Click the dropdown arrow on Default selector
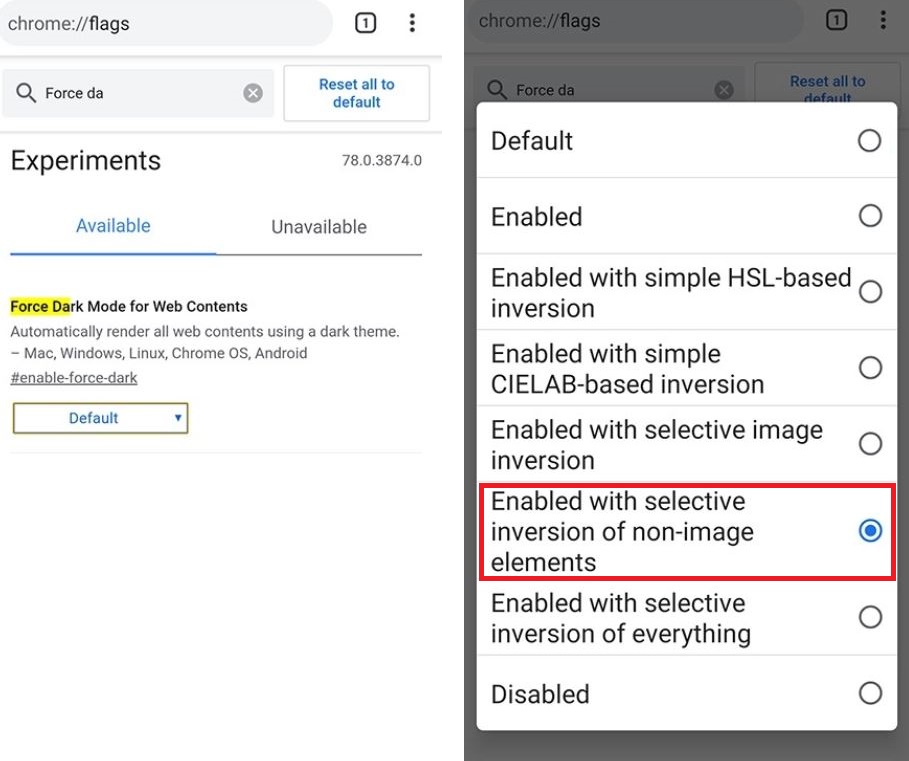Viewport: 909px width, 761px height. click(x=178, y=418)
